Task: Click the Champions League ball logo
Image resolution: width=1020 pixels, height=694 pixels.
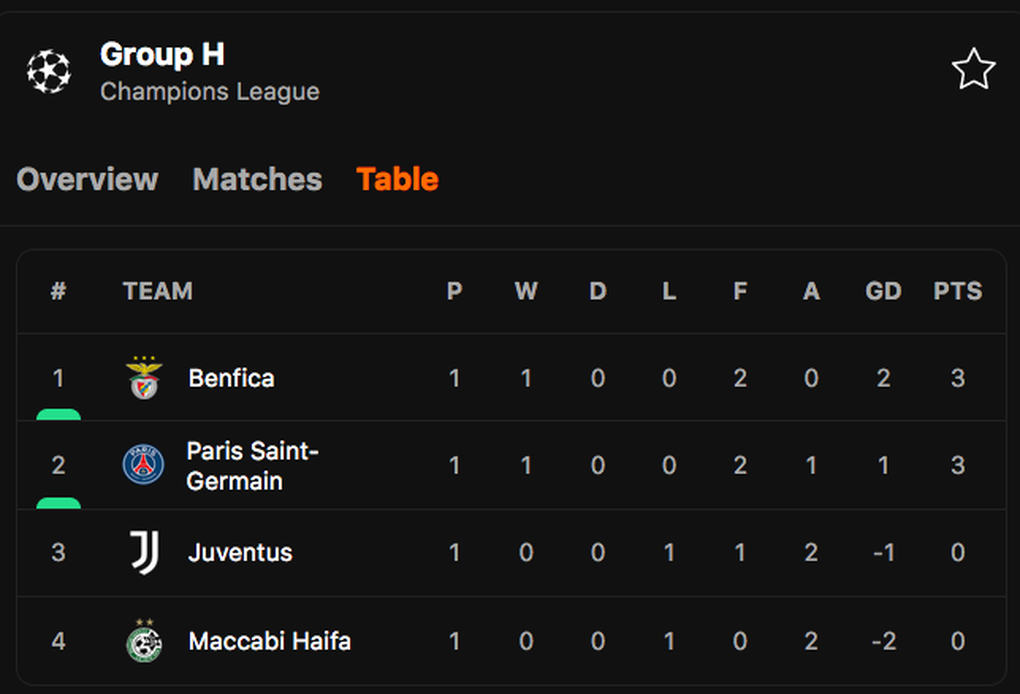Action: click(x=49, y=71)
